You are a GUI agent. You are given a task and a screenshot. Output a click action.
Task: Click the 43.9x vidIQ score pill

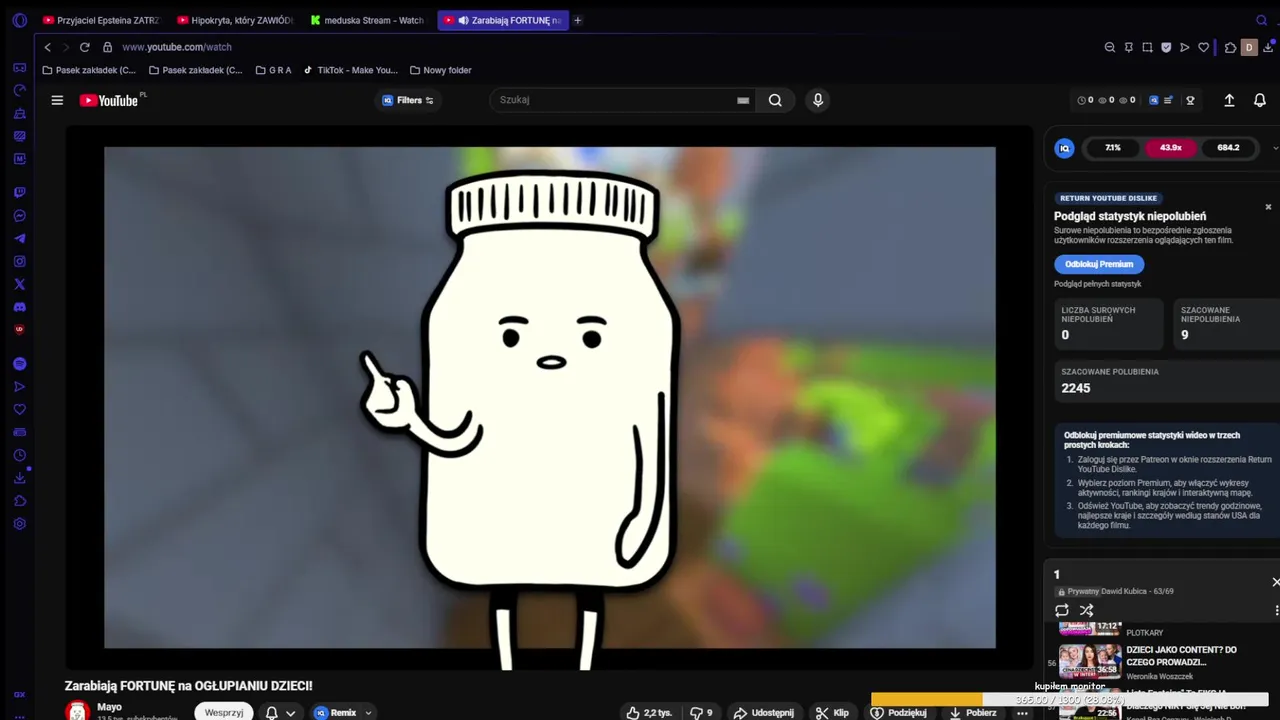(x=1170, y=148)
